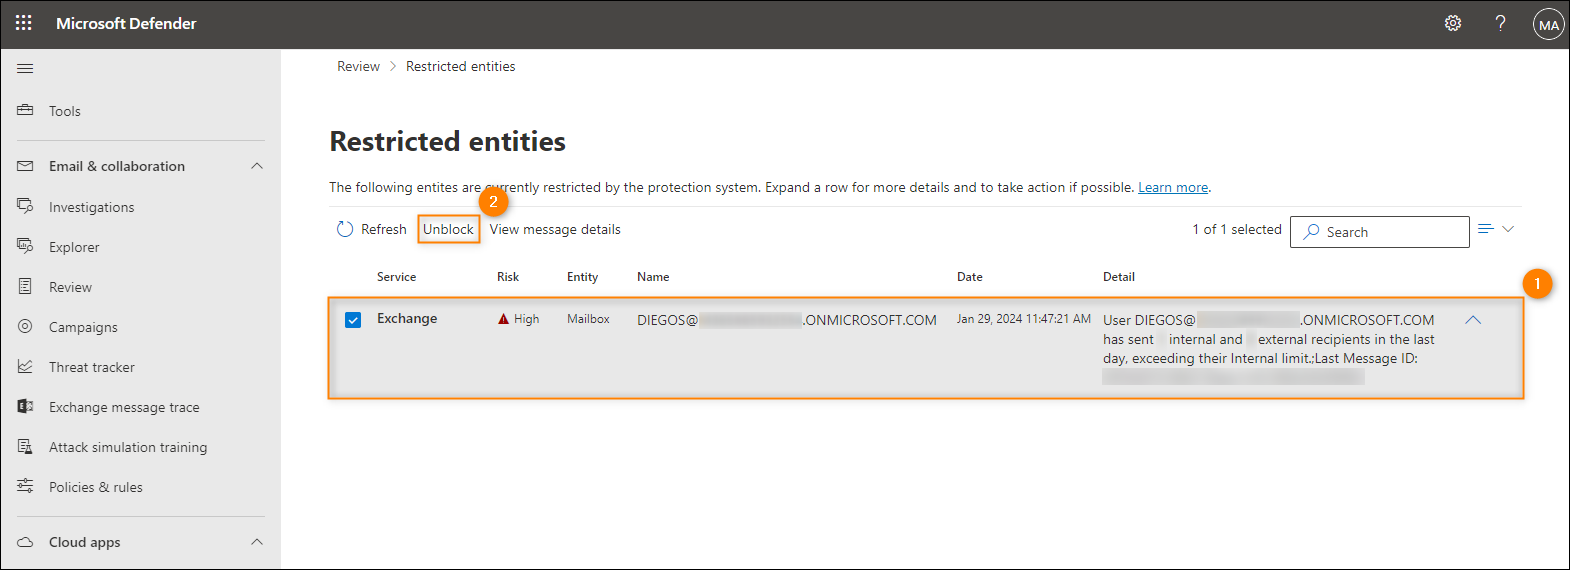Collapse the Email & collaboration section
The height and width of the screenshot is (570, 1570).
[257, 166]
